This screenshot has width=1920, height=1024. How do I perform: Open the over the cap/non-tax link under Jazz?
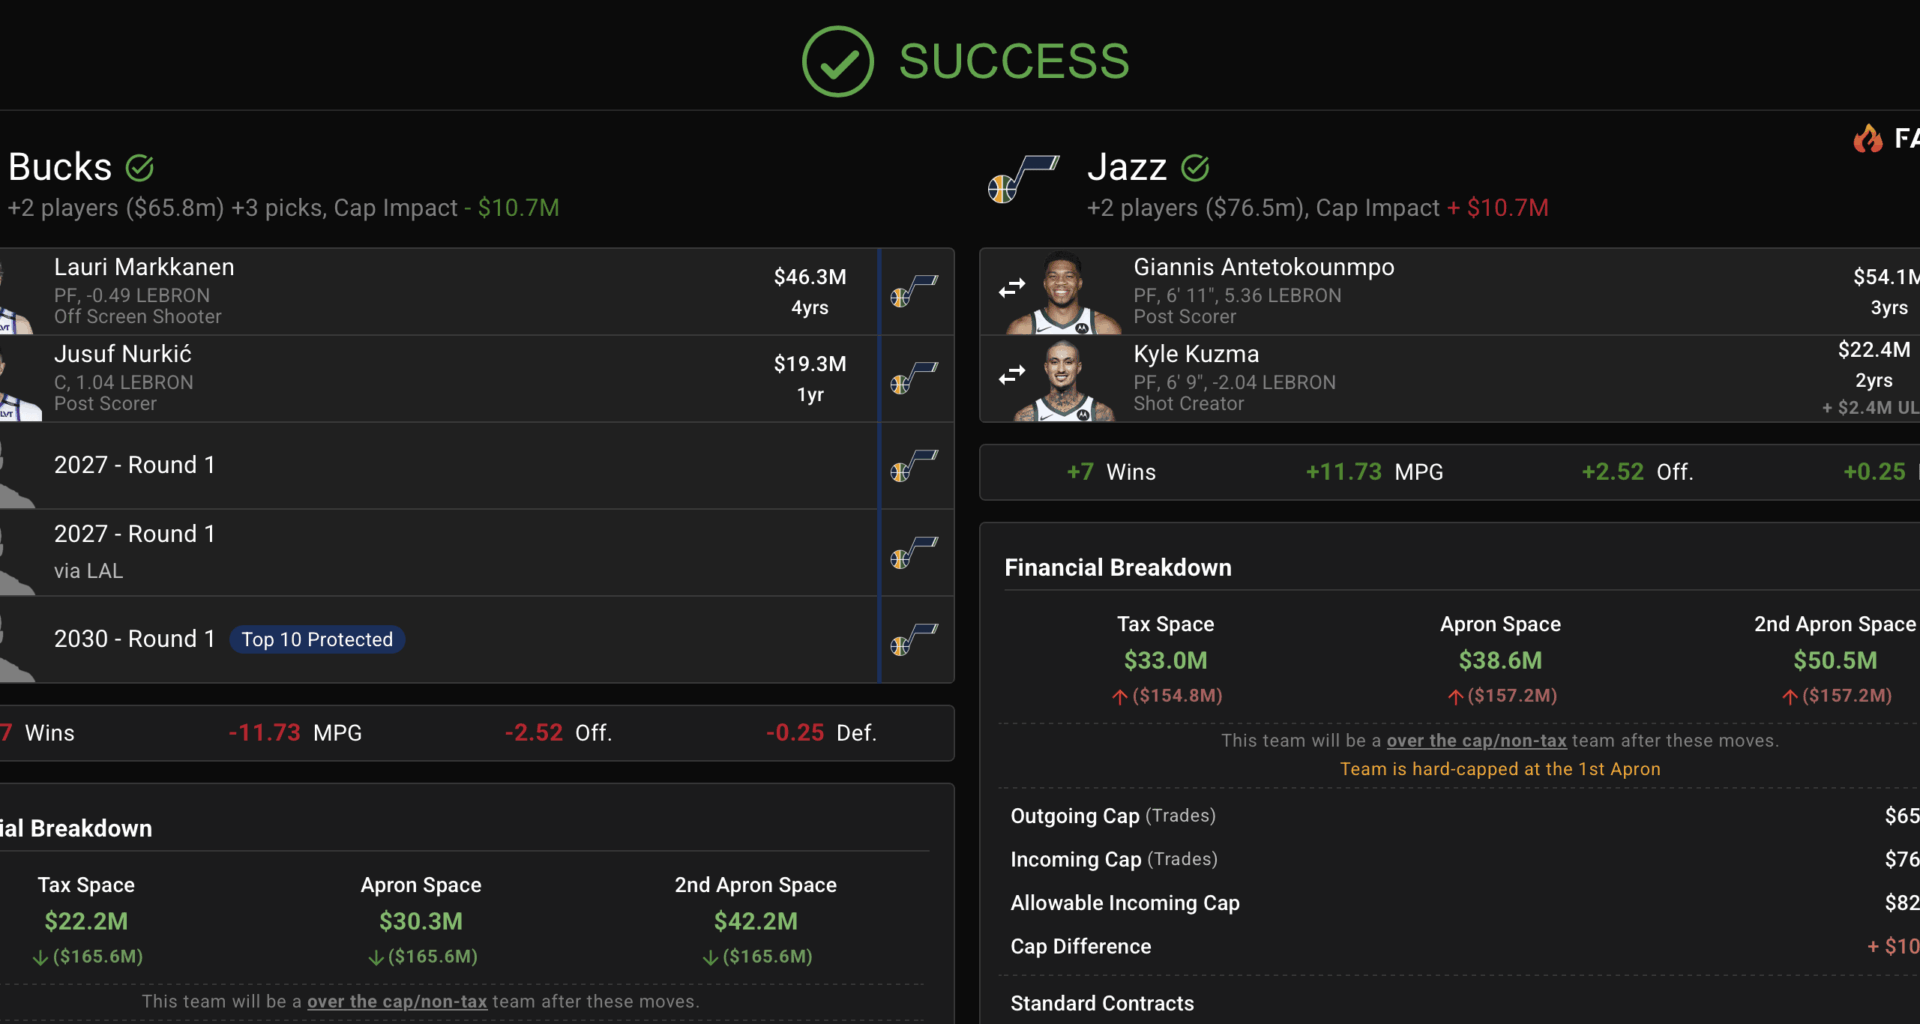point(1475,741)
